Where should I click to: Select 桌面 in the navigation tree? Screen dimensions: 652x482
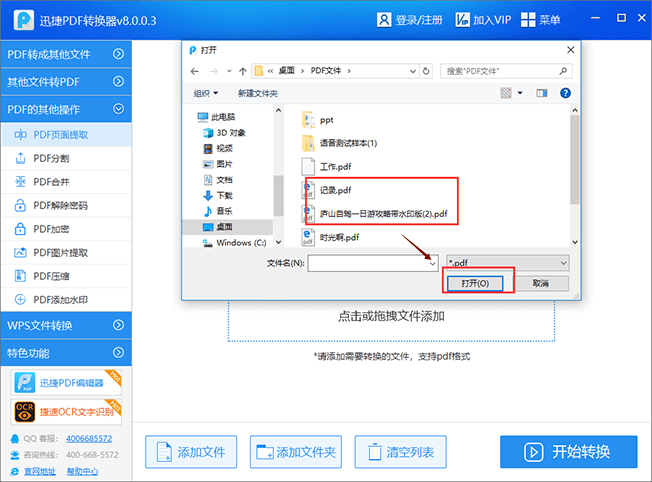coord(226,227)
